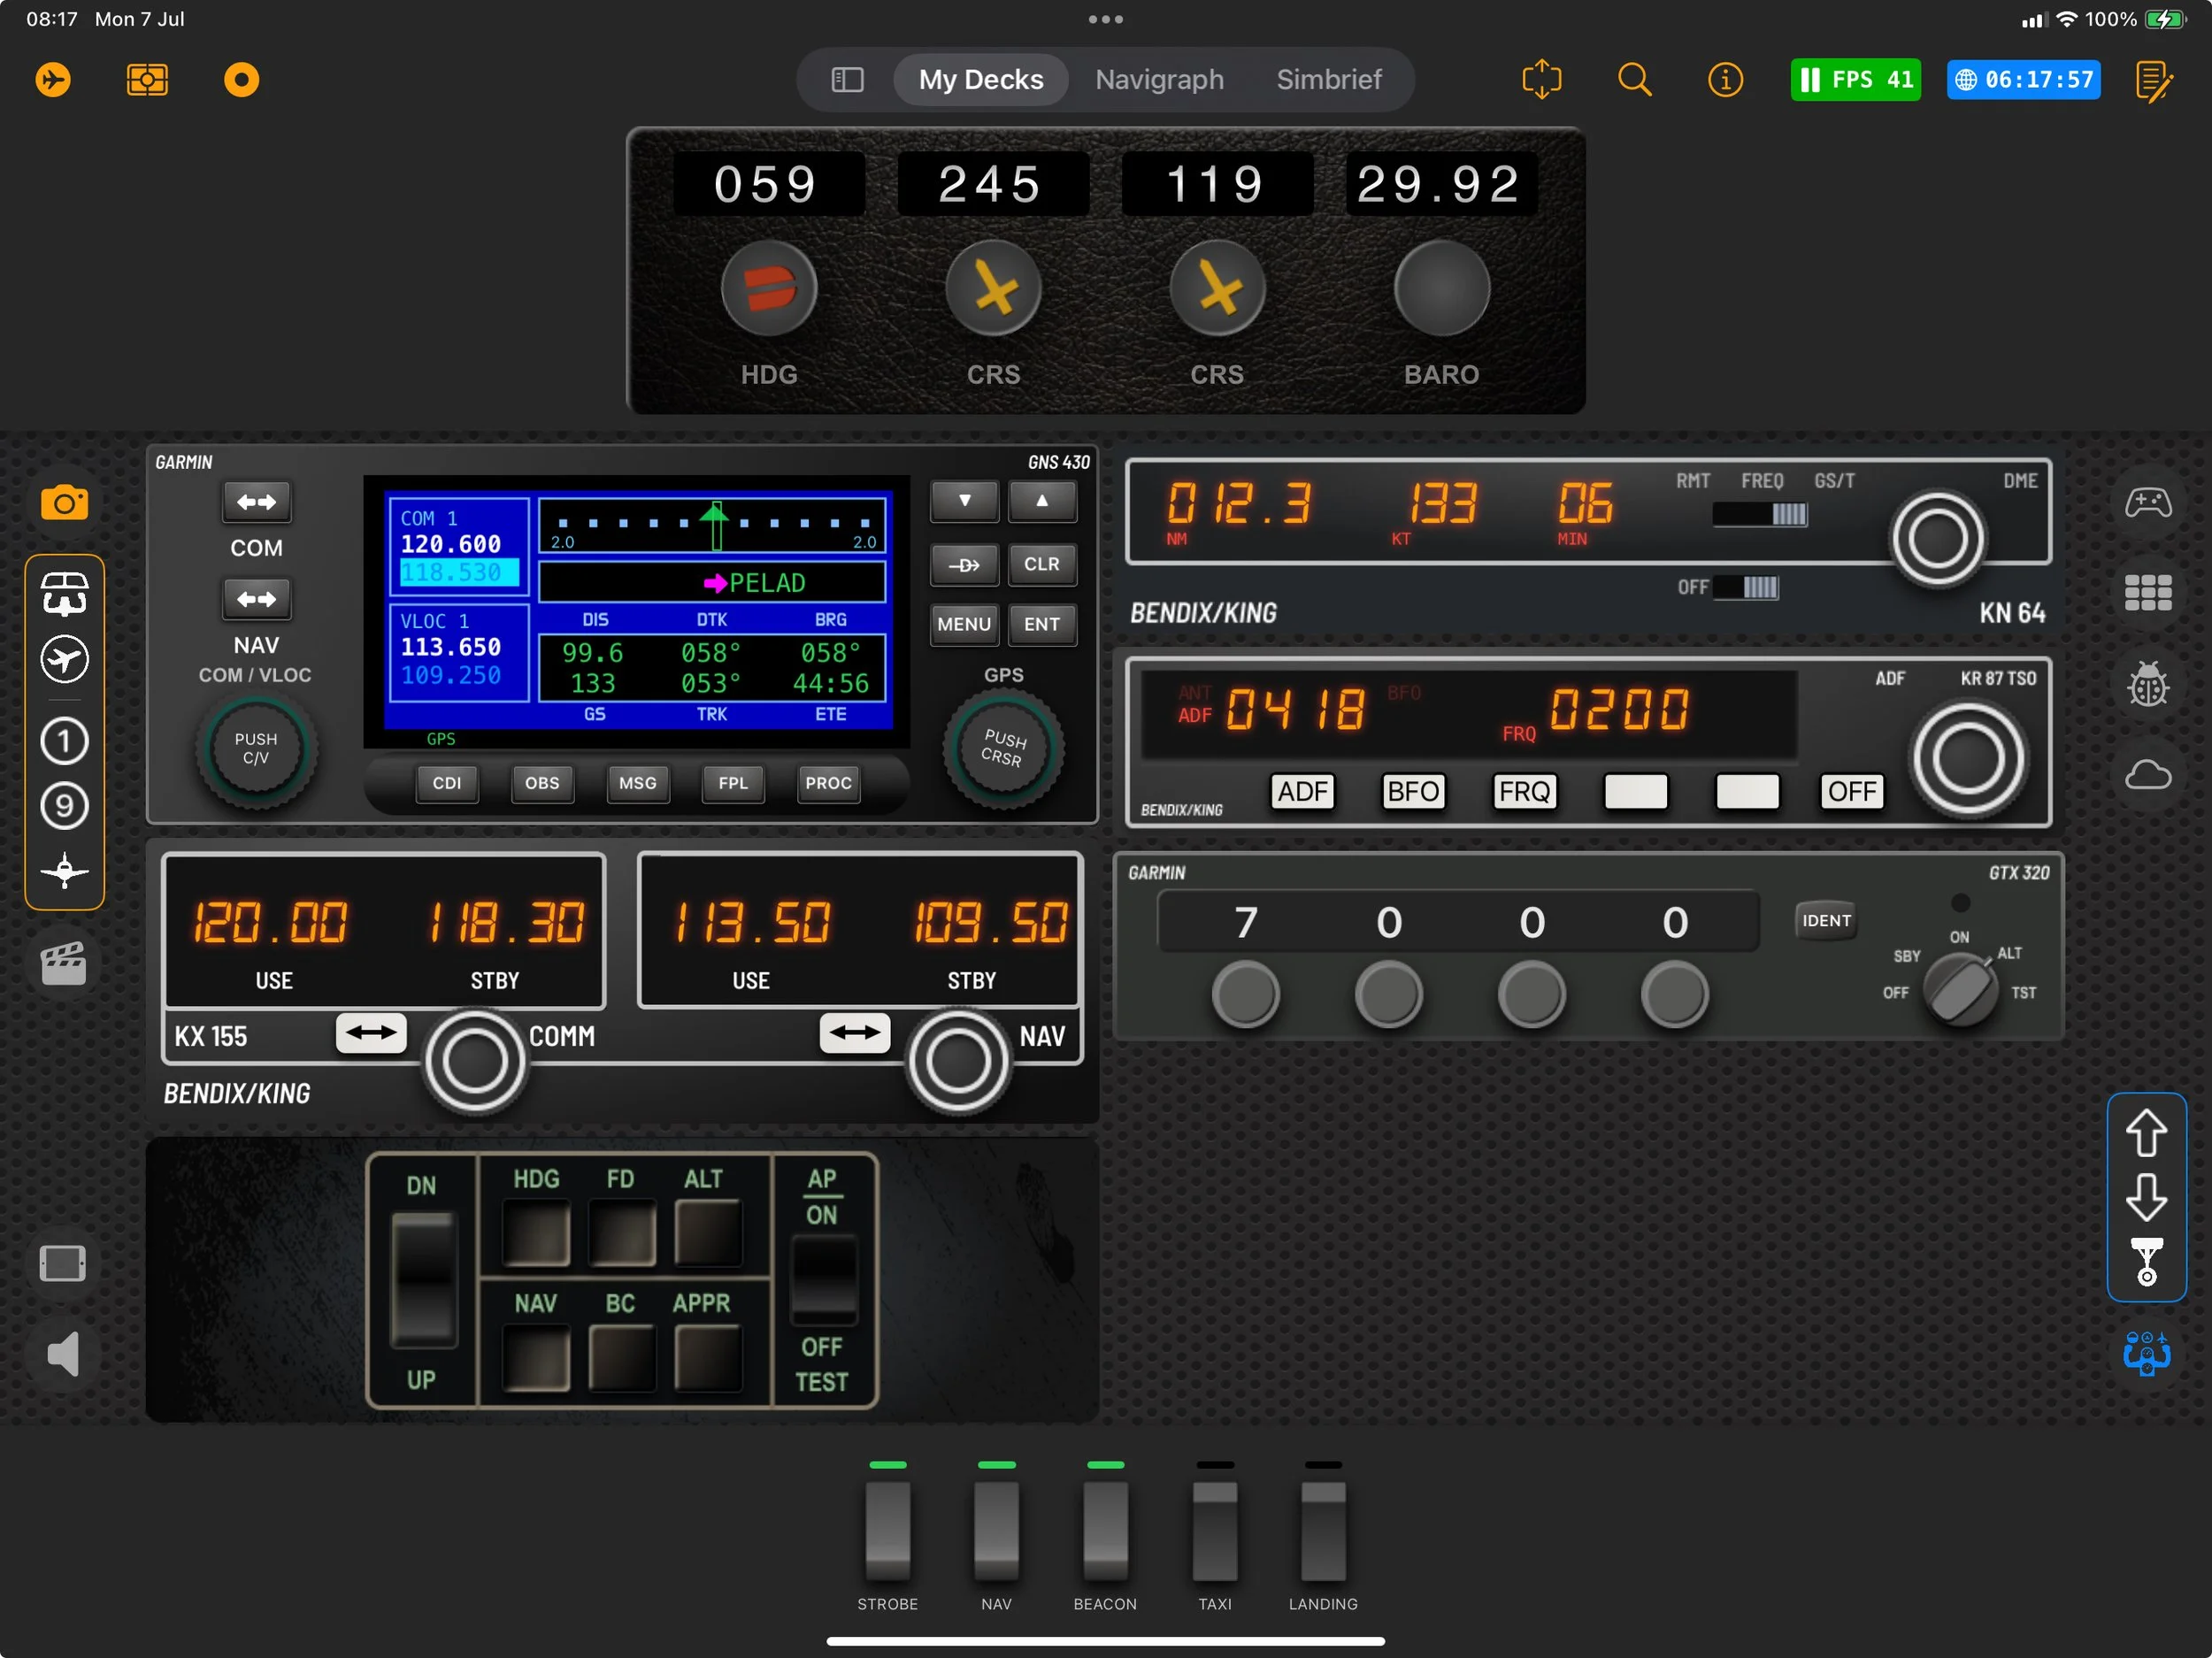Image resolution: width=2212 pixels, height=1658 pixels.
Task: Tap the speaker sound icon
Action: pyautogui.click(x=63, y=1354)
